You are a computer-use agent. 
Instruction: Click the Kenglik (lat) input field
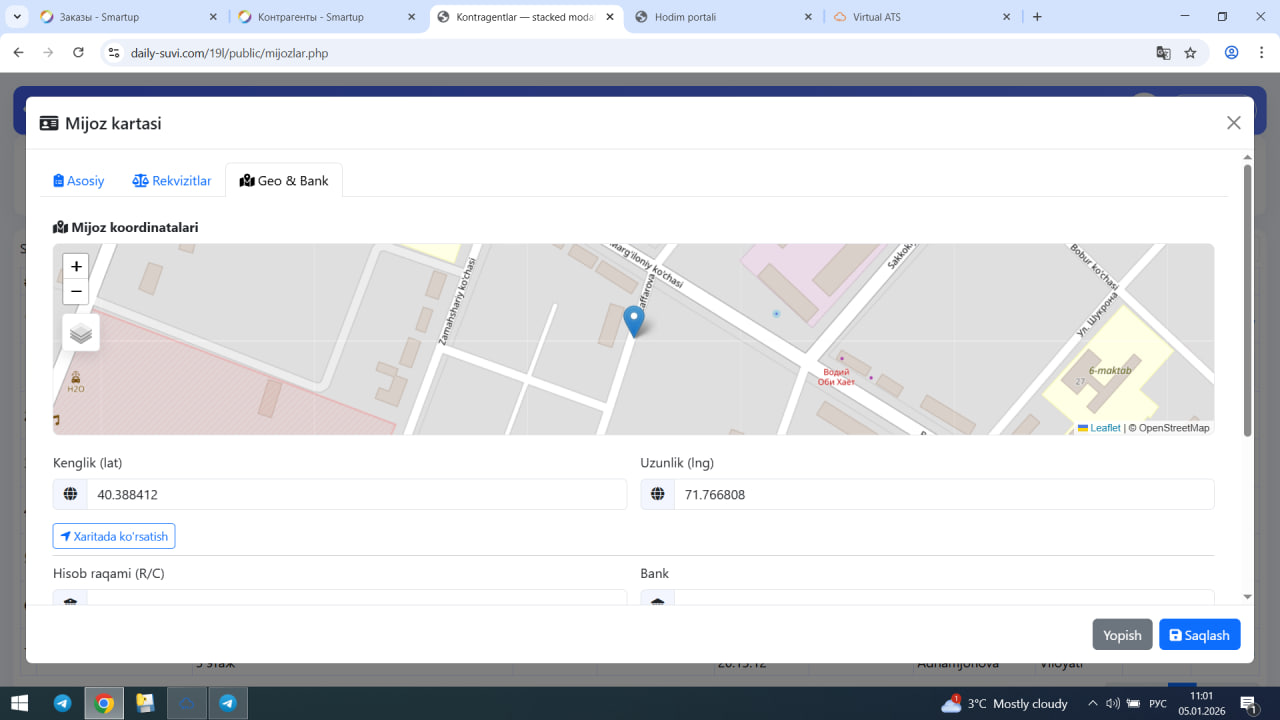[x=355, y=495]
